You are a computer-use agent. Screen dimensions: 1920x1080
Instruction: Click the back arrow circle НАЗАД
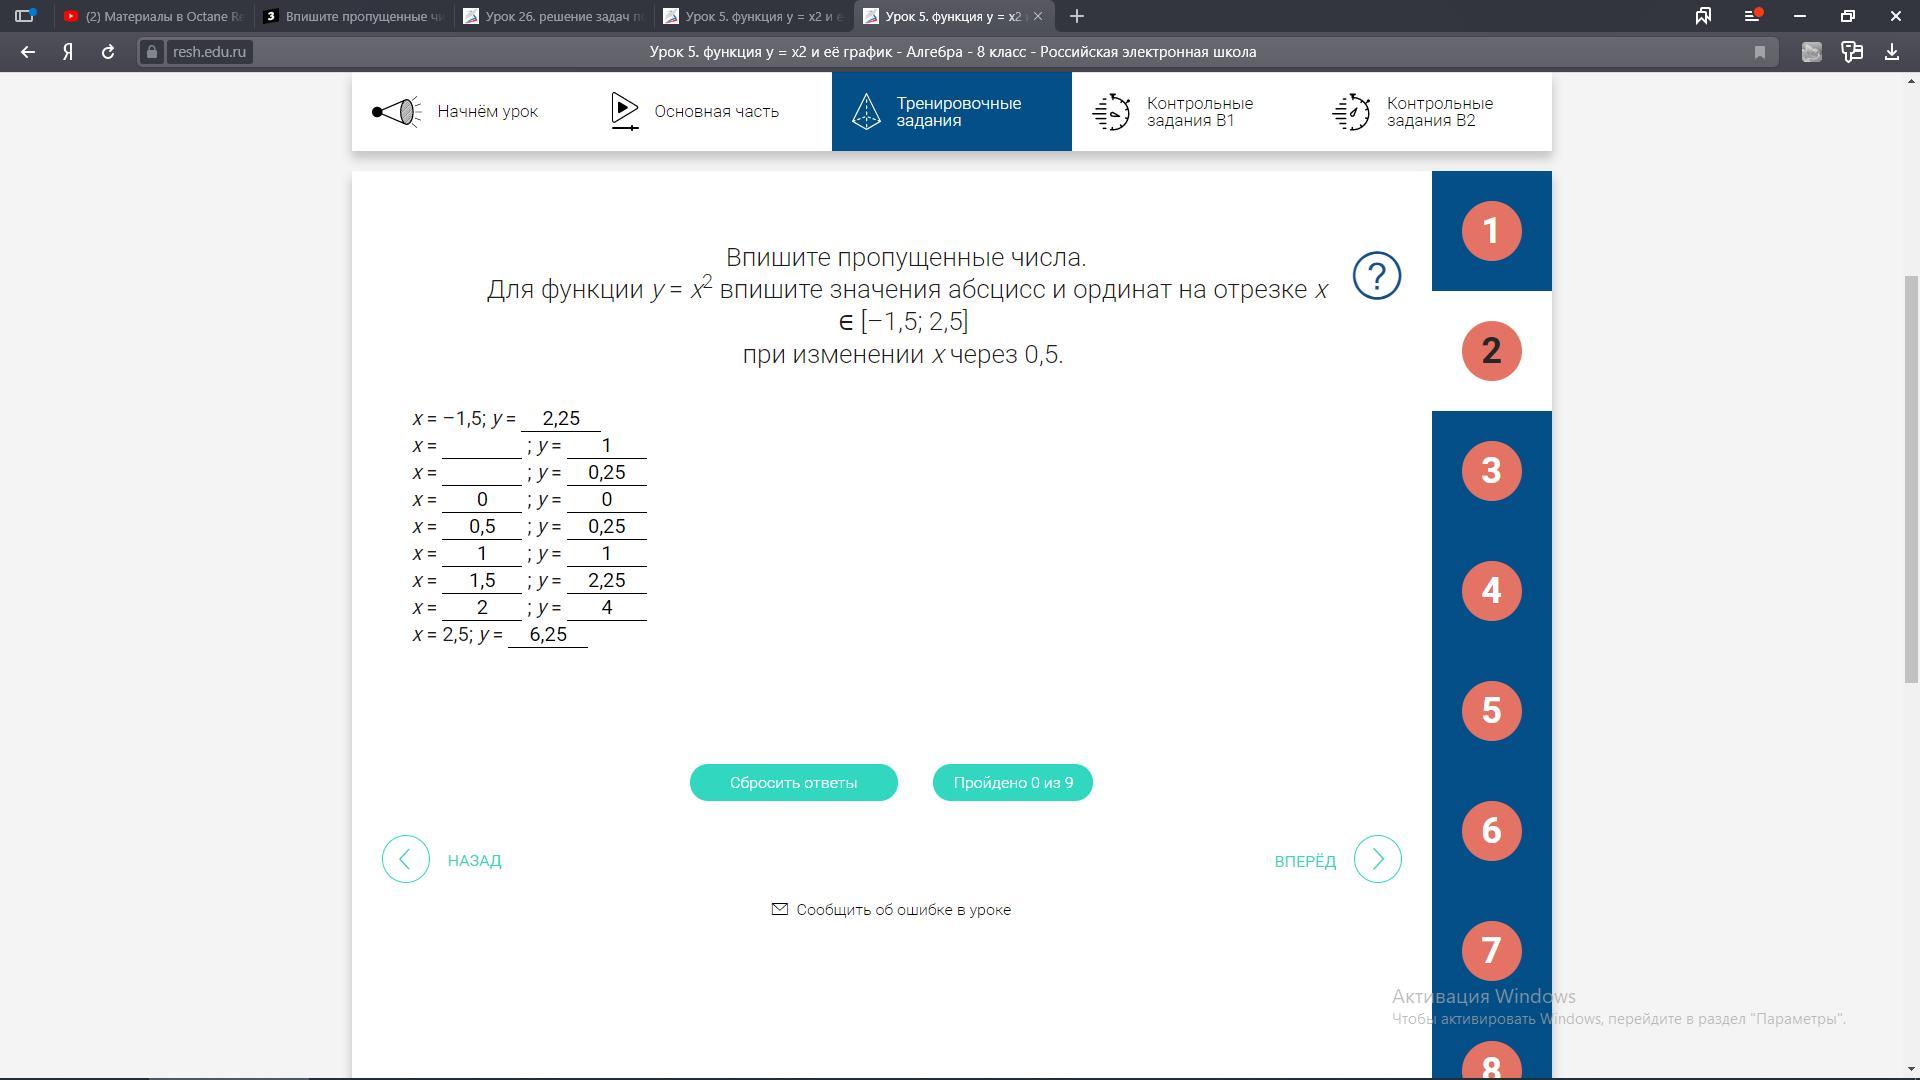point(406,859)
